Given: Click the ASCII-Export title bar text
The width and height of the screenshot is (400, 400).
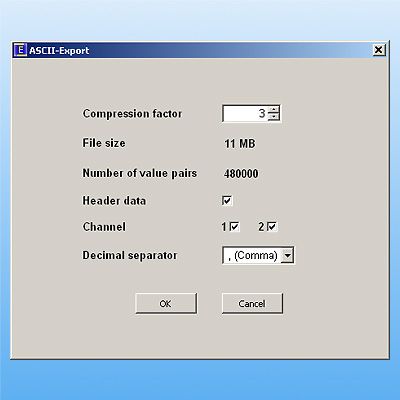Looking at the screenshot, I should pyautogui.click(x=59, y=51).
